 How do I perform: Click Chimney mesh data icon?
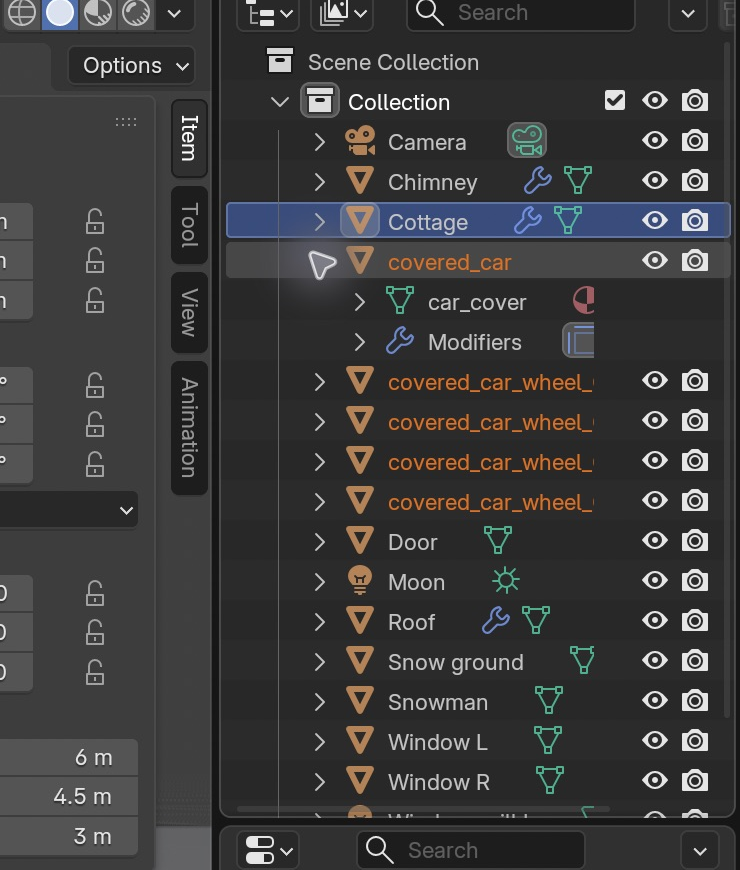pos(577,180)
